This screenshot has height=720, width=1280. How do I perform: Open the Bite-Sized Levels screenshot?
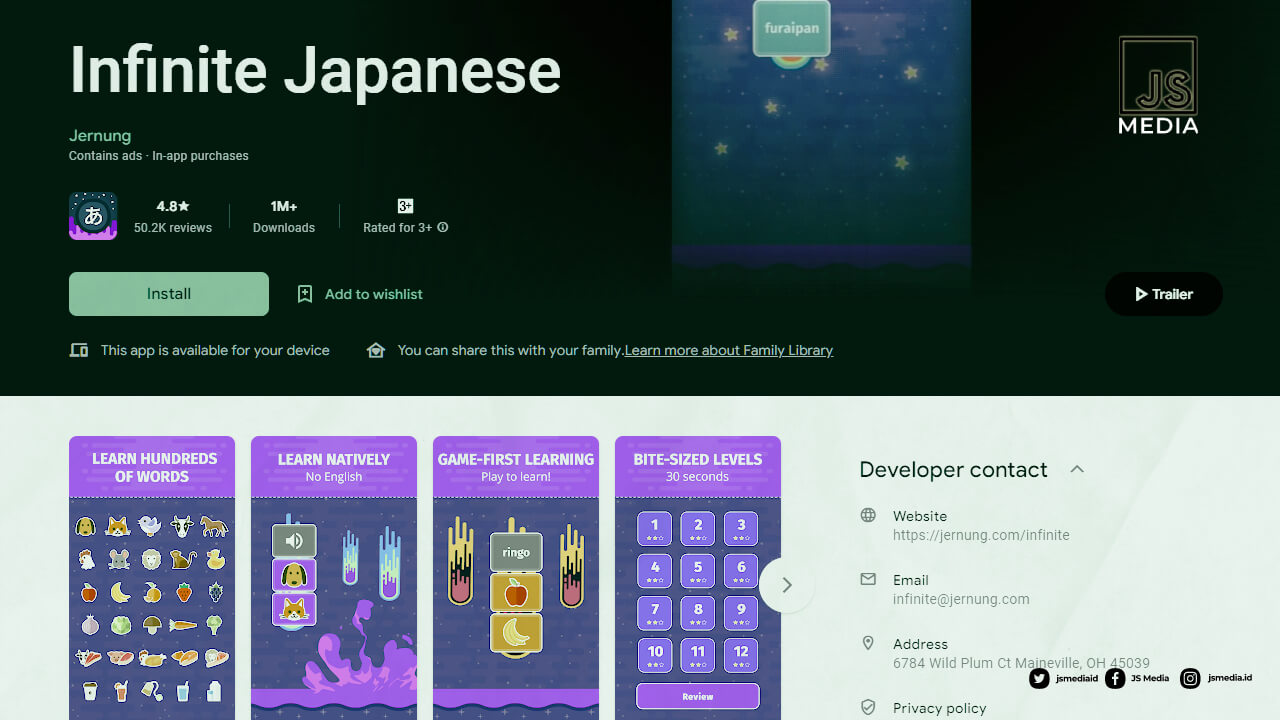698,578
